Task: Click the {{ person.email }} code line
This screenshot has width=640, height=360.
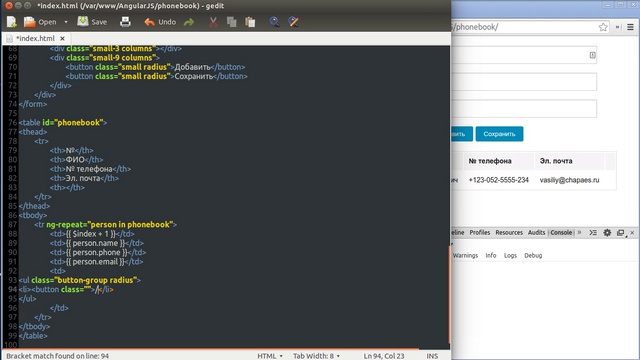Action: (x=96, y=262)
